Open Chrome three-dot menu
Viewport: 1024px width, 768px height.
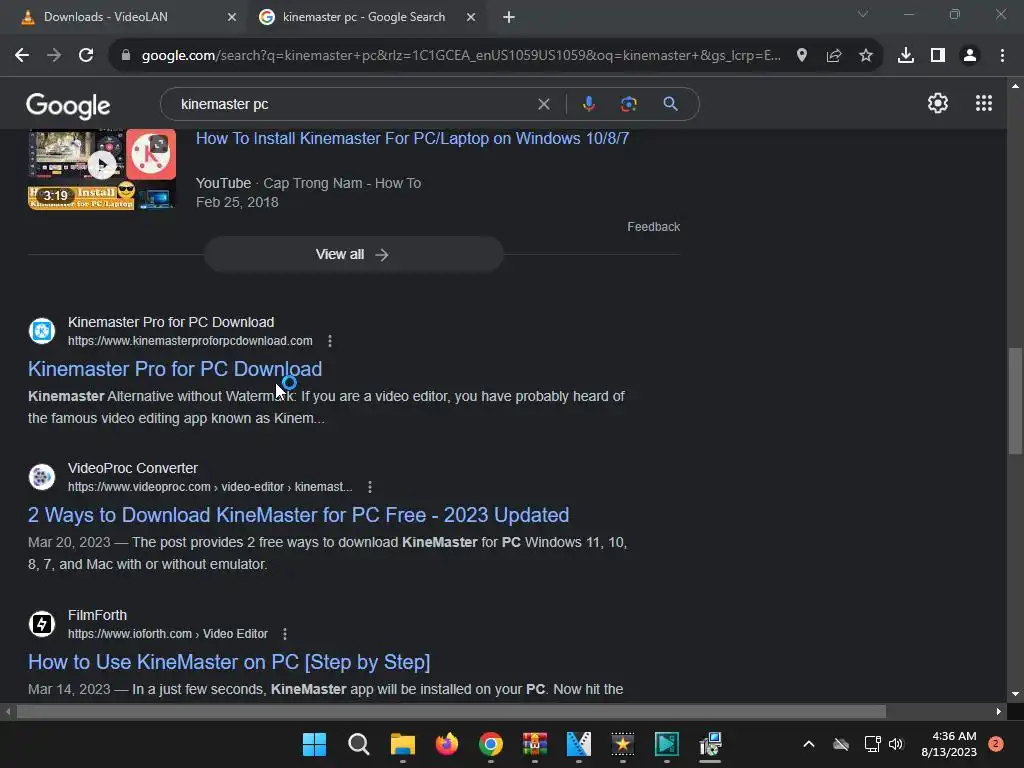[1002, 56]
